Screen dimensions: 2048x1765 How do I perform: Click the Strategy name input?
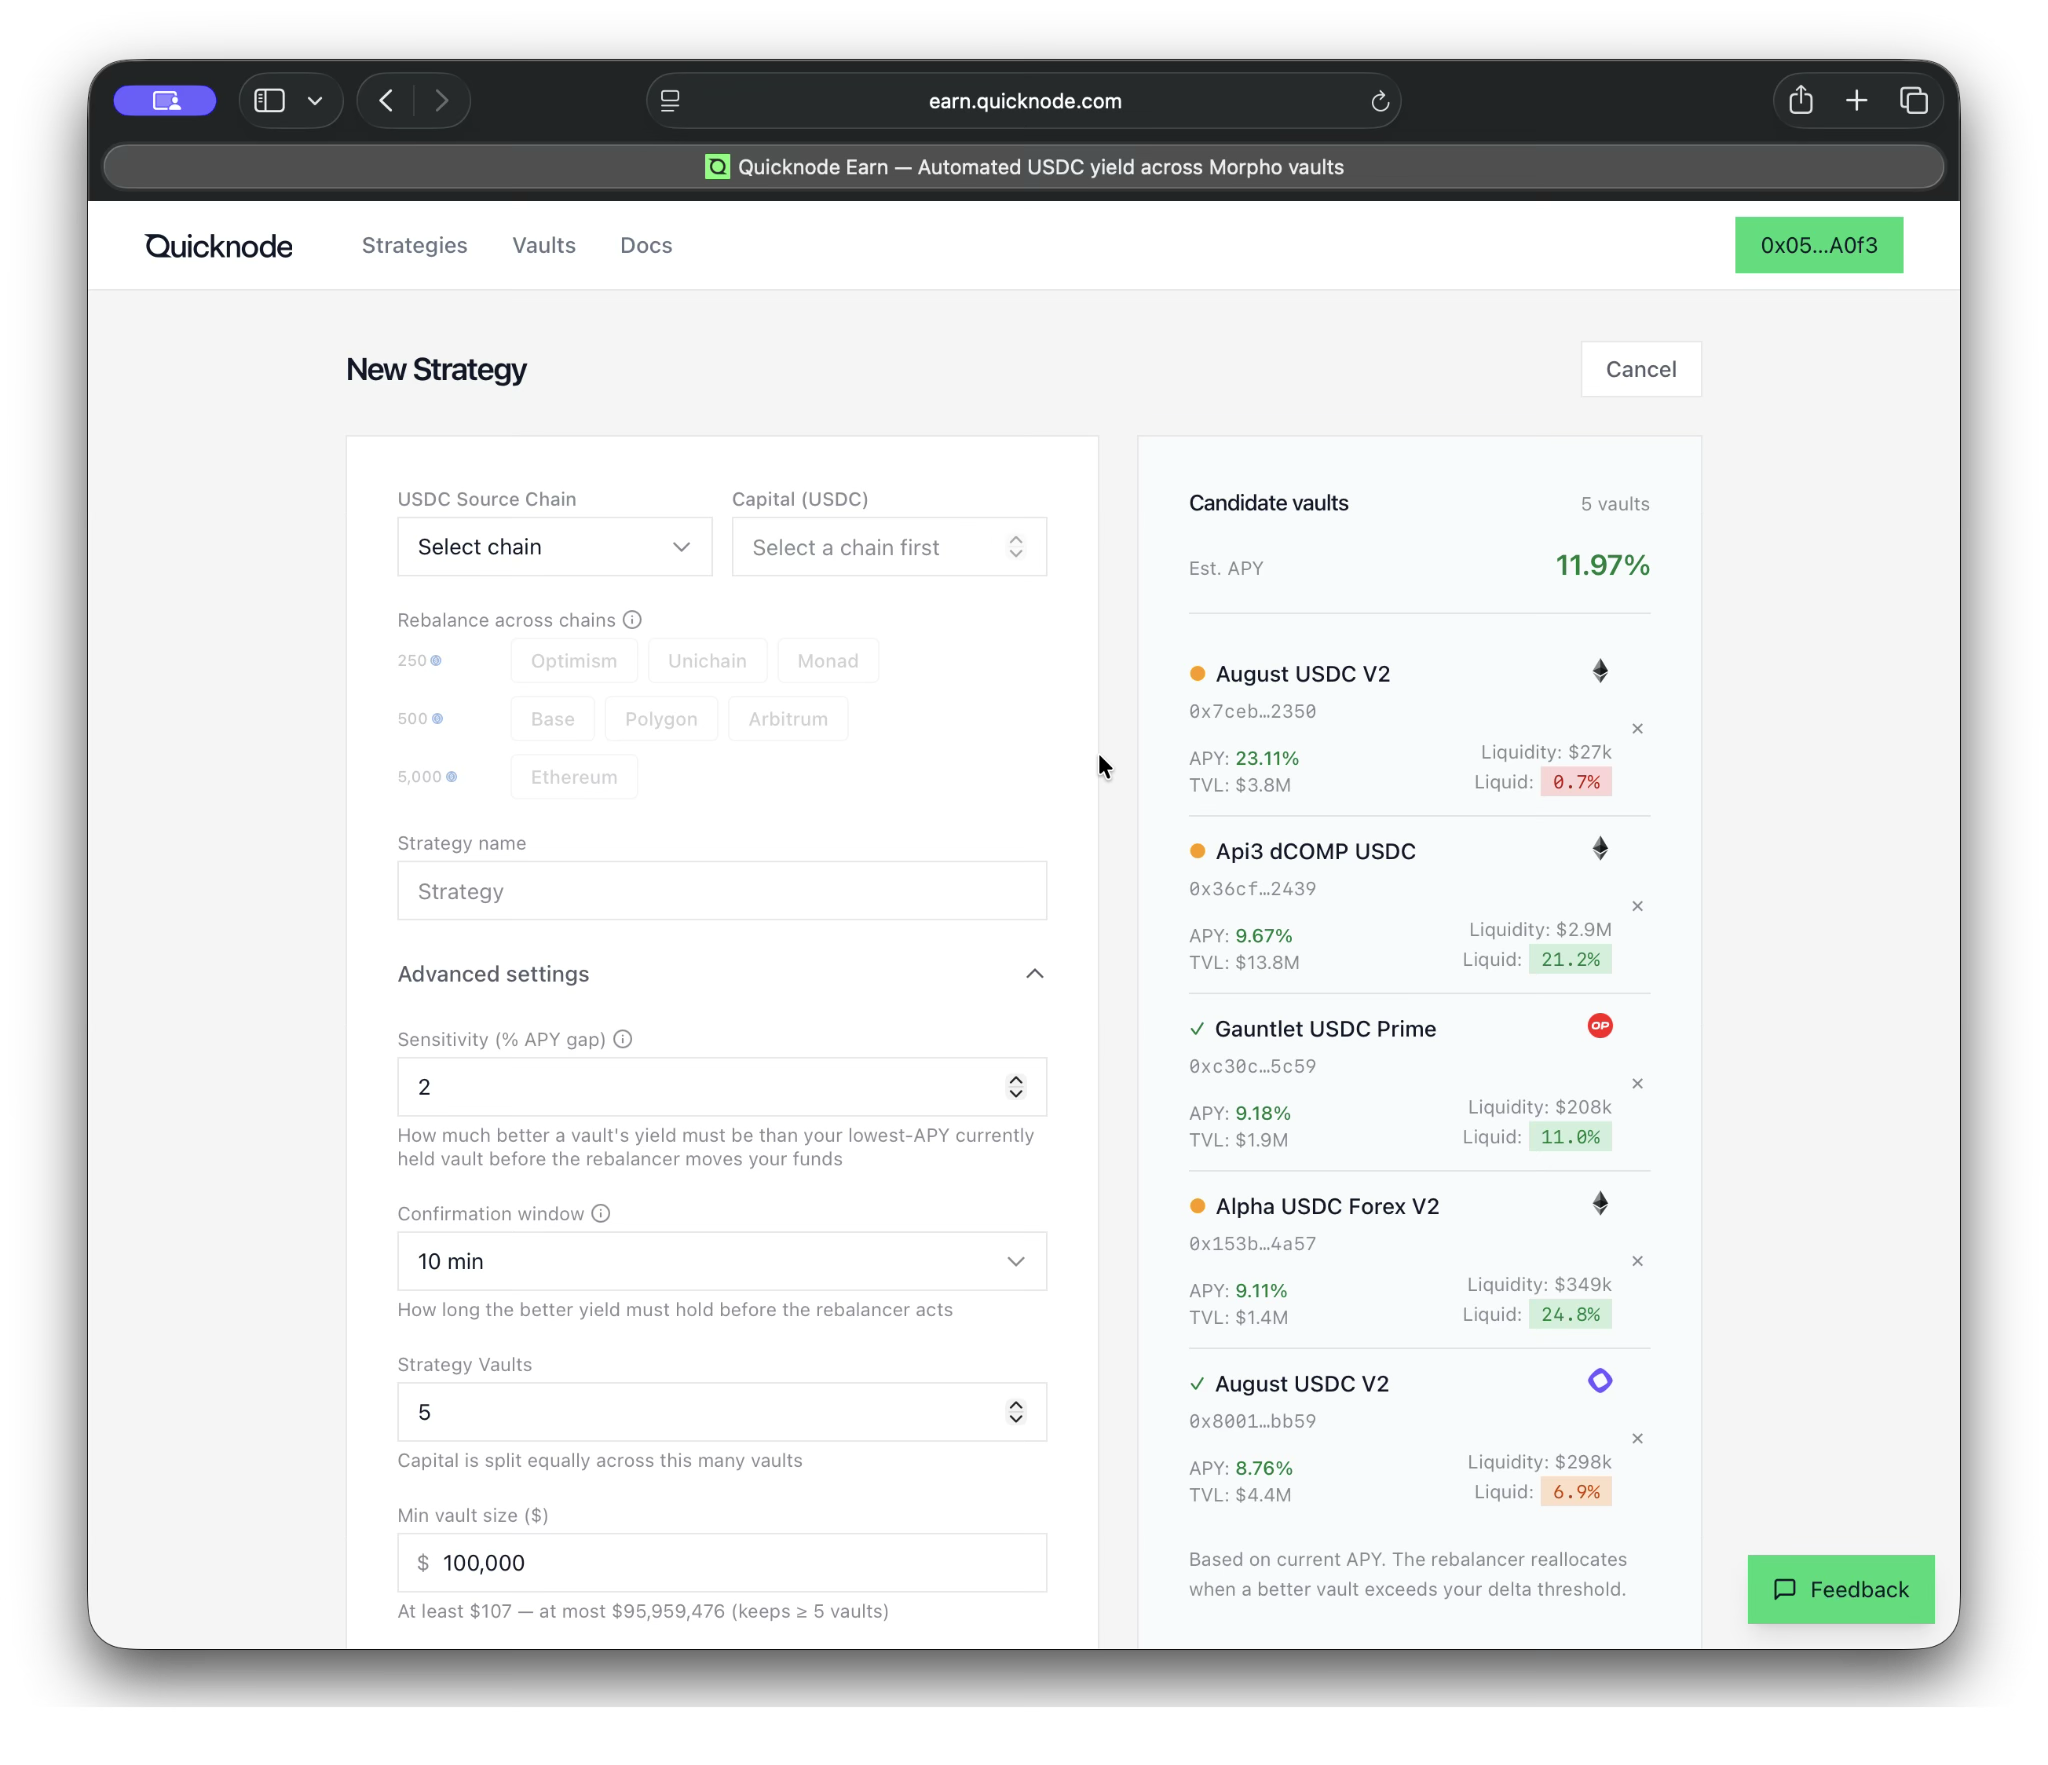(722, 891)
